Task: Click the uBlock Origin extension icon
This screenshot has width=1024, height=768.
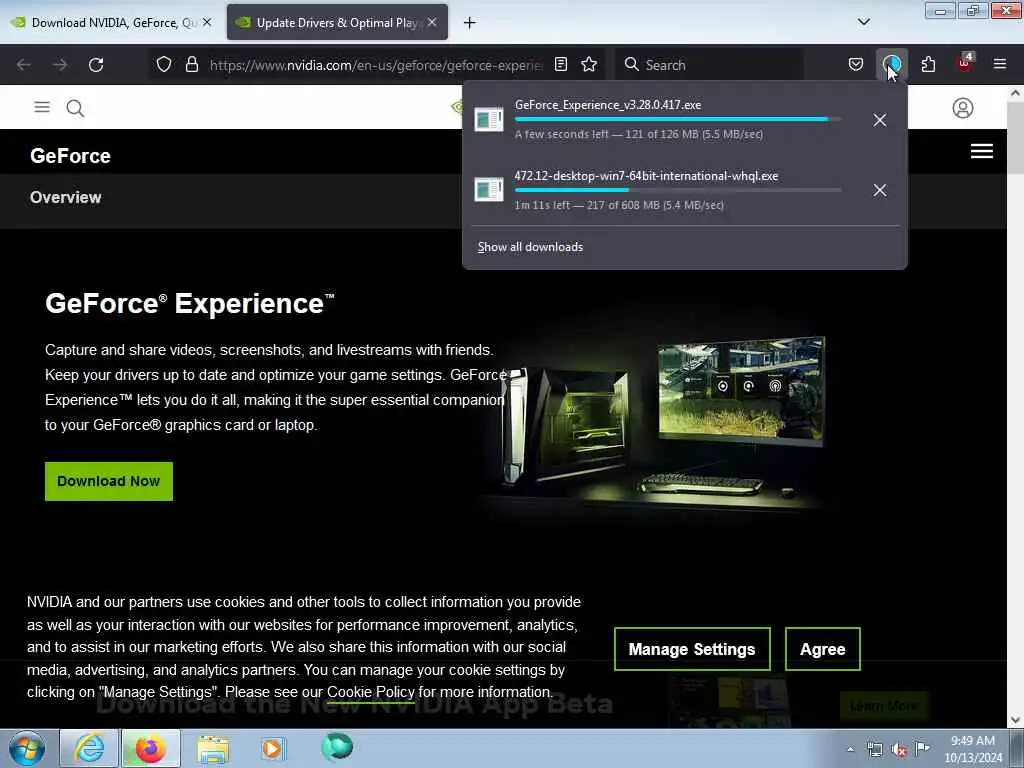Action: pos(965,63)
